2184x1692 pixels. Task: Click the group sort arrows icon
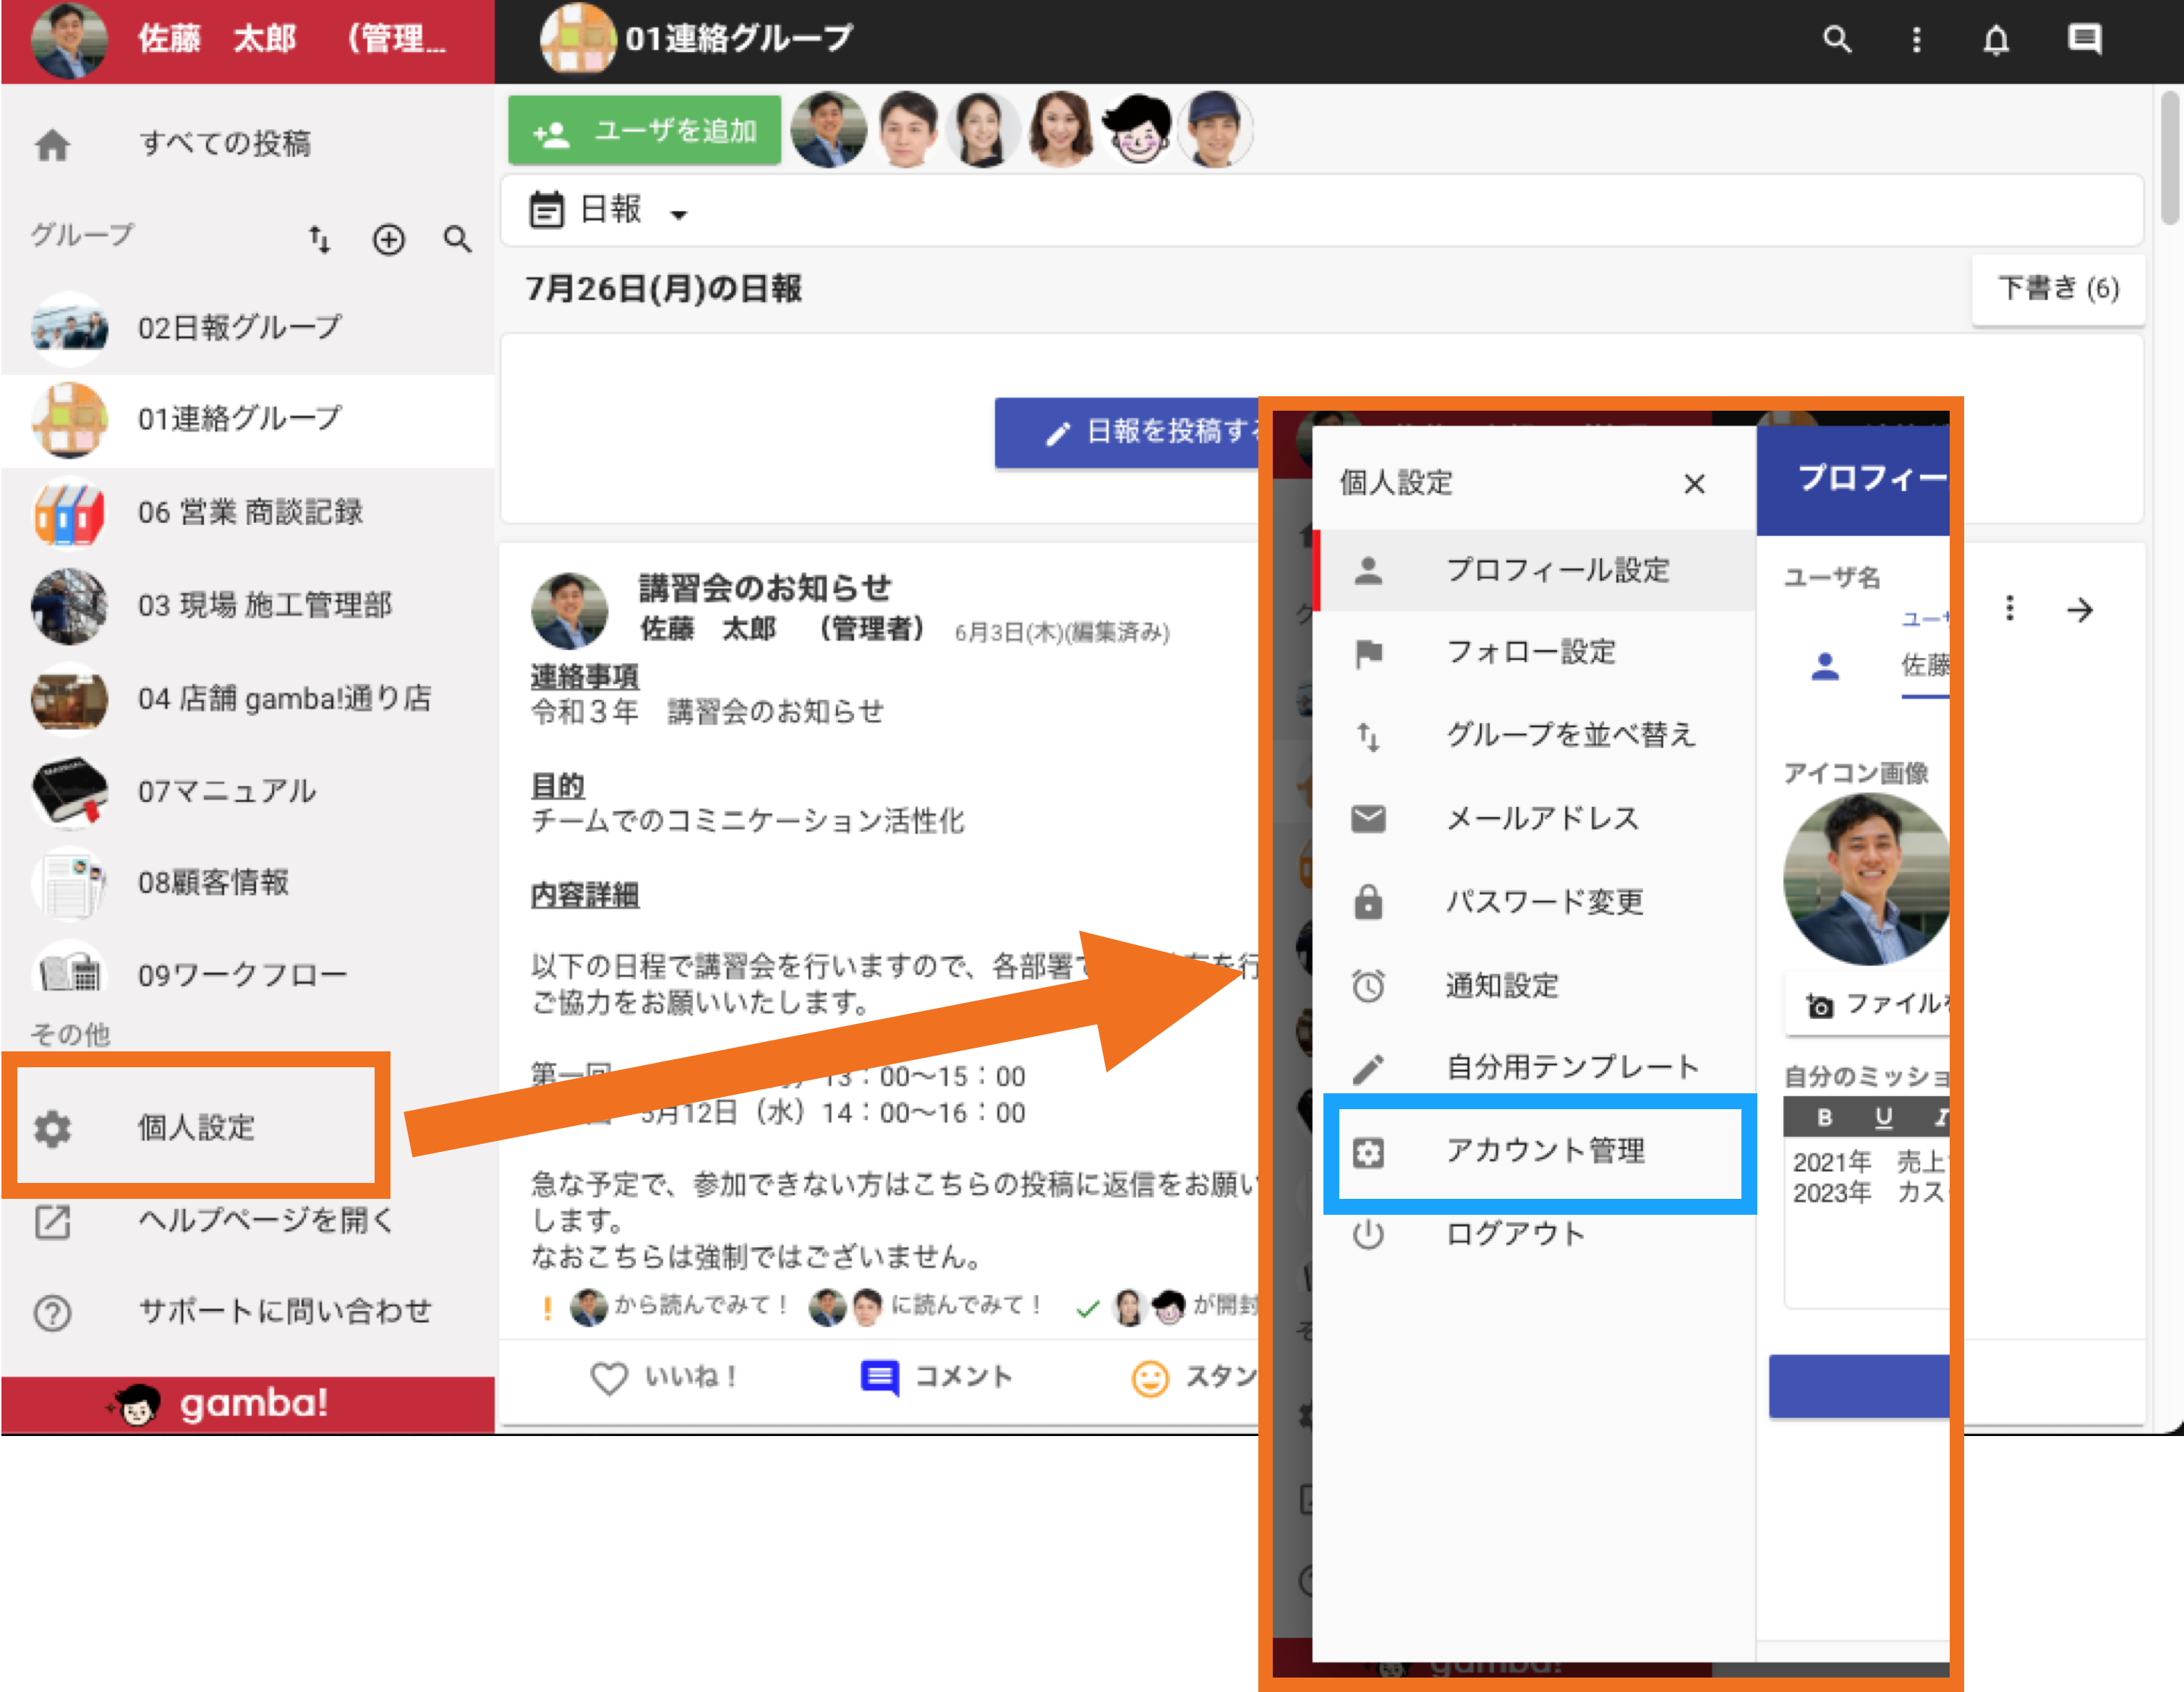(x=319, y=239)
